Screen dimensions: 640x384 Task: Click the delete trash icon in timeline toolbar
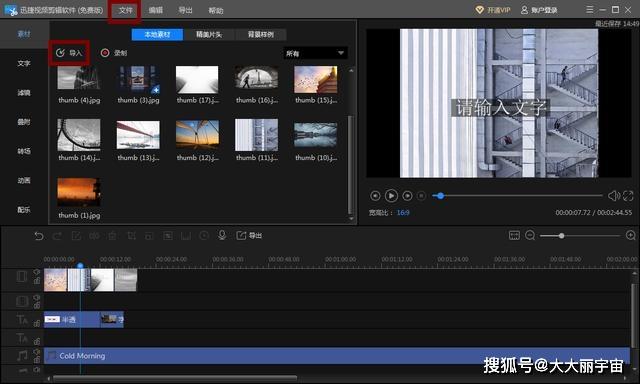[113, 236]
